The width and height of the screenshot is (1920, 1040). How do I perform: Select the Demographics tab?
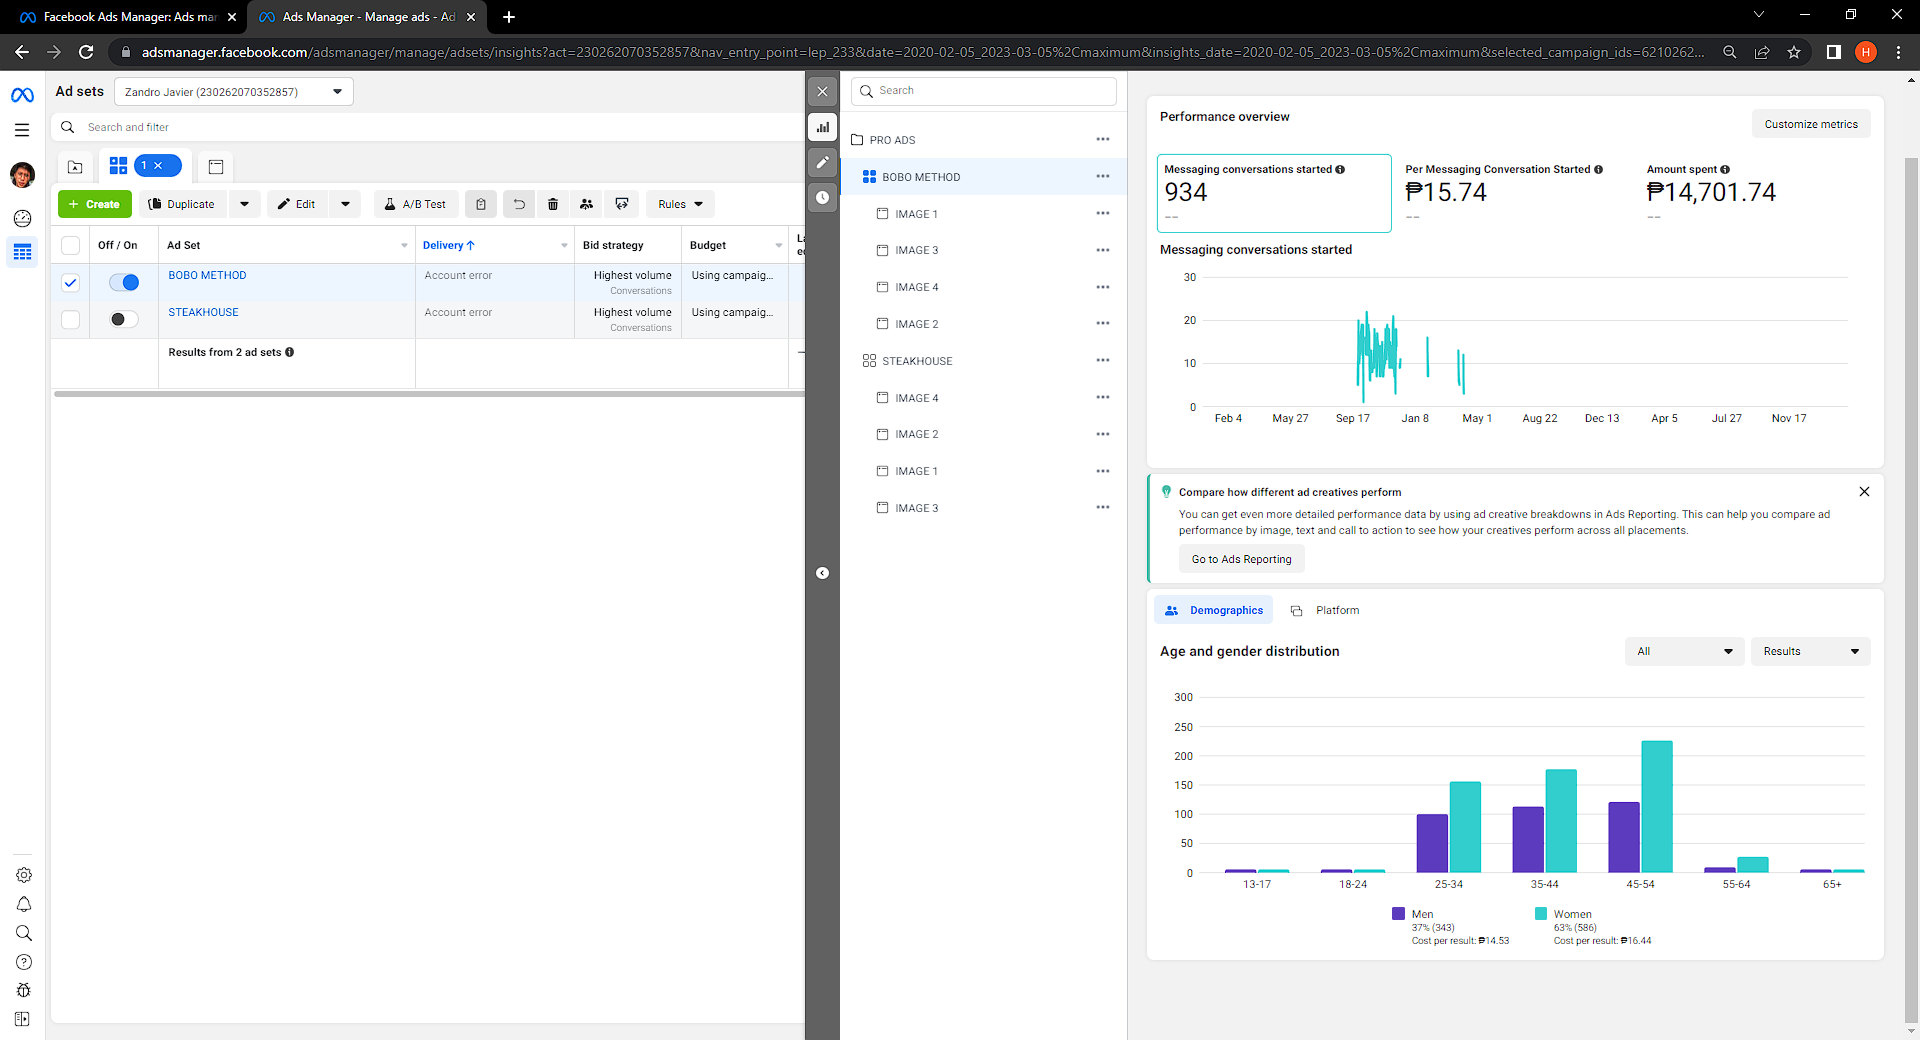point(1214,610)
